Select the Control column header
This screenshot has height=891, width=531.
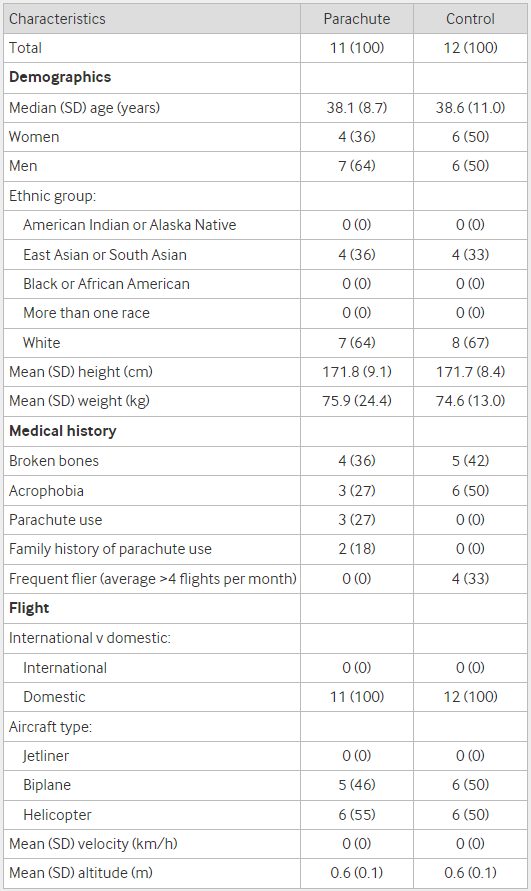point(470,19)
